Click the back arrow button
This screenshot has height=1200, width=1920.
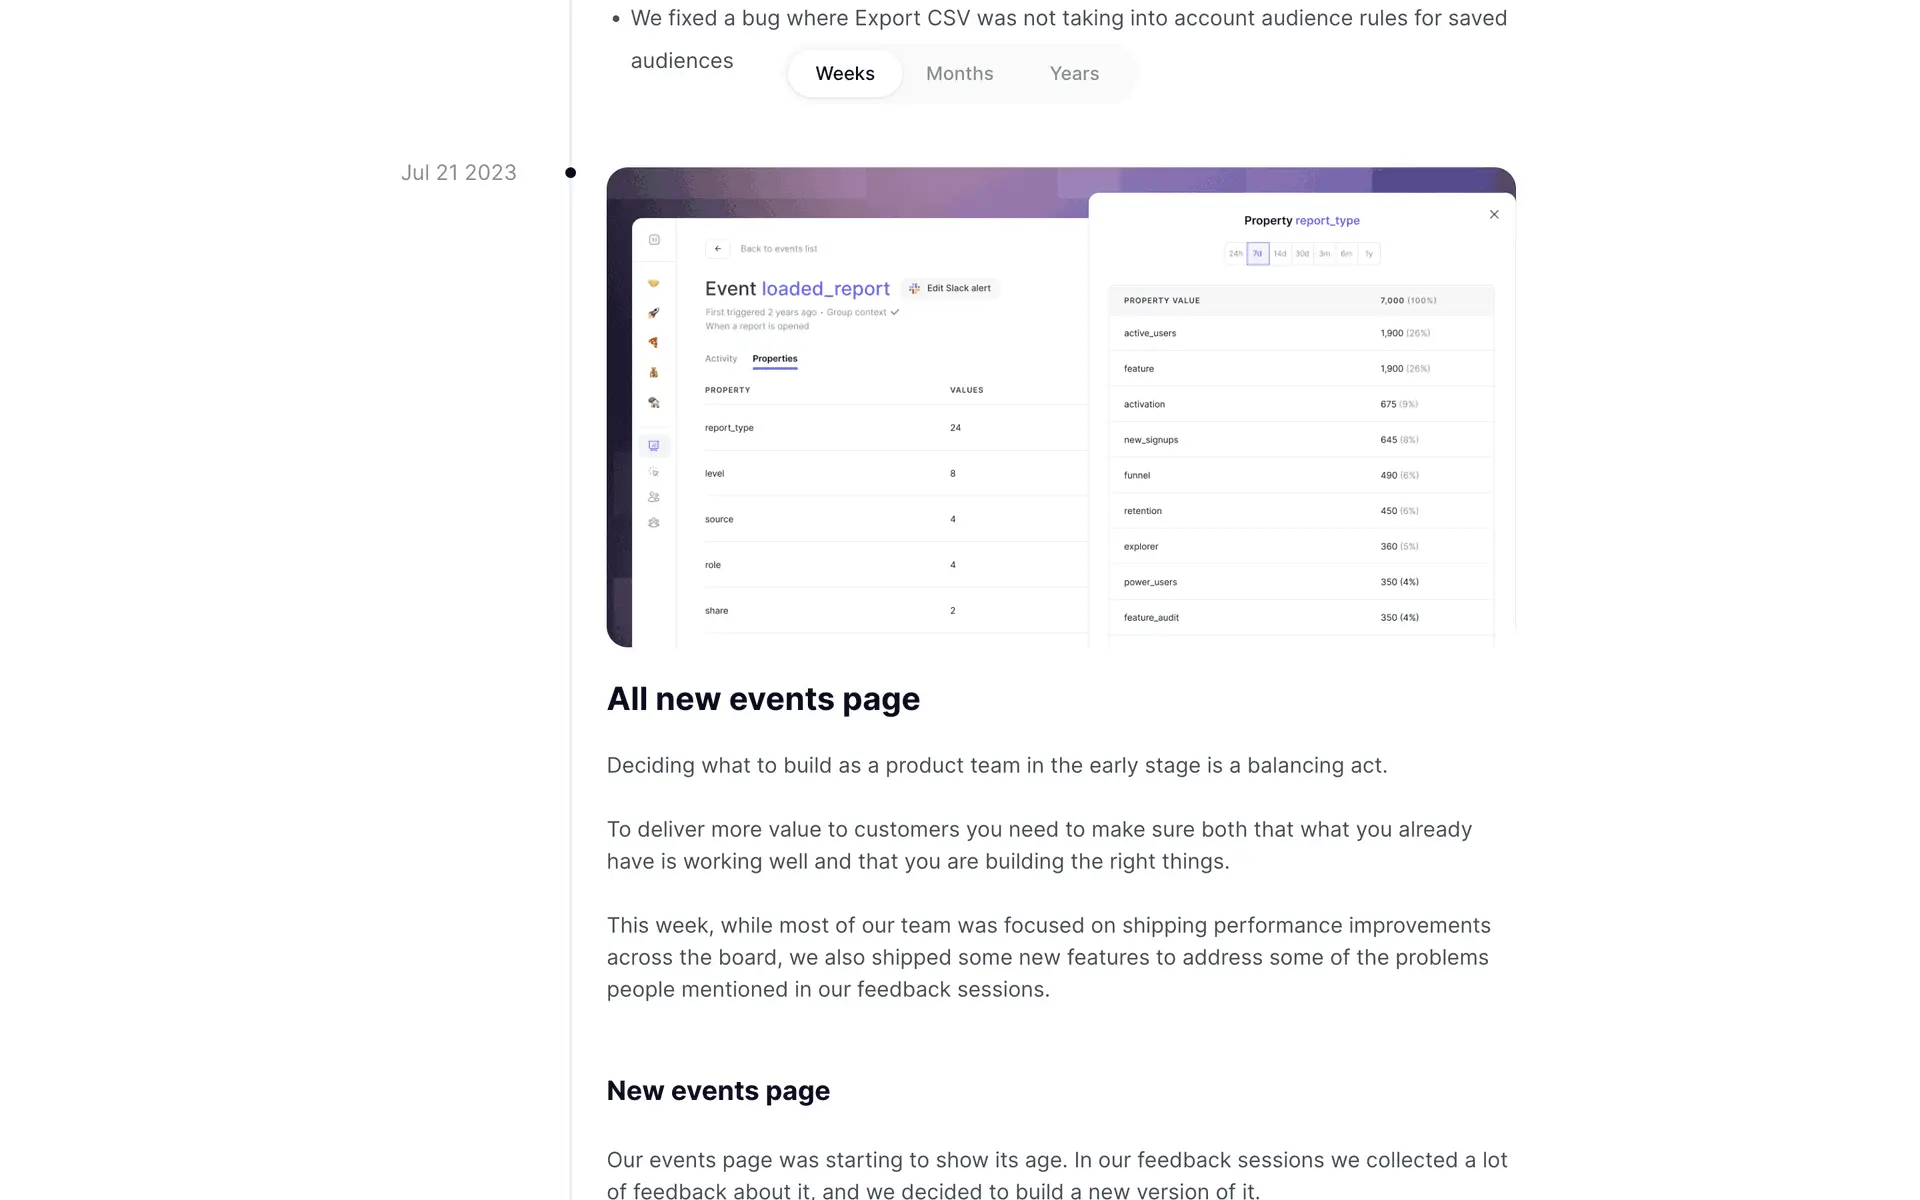coord(718,249)
